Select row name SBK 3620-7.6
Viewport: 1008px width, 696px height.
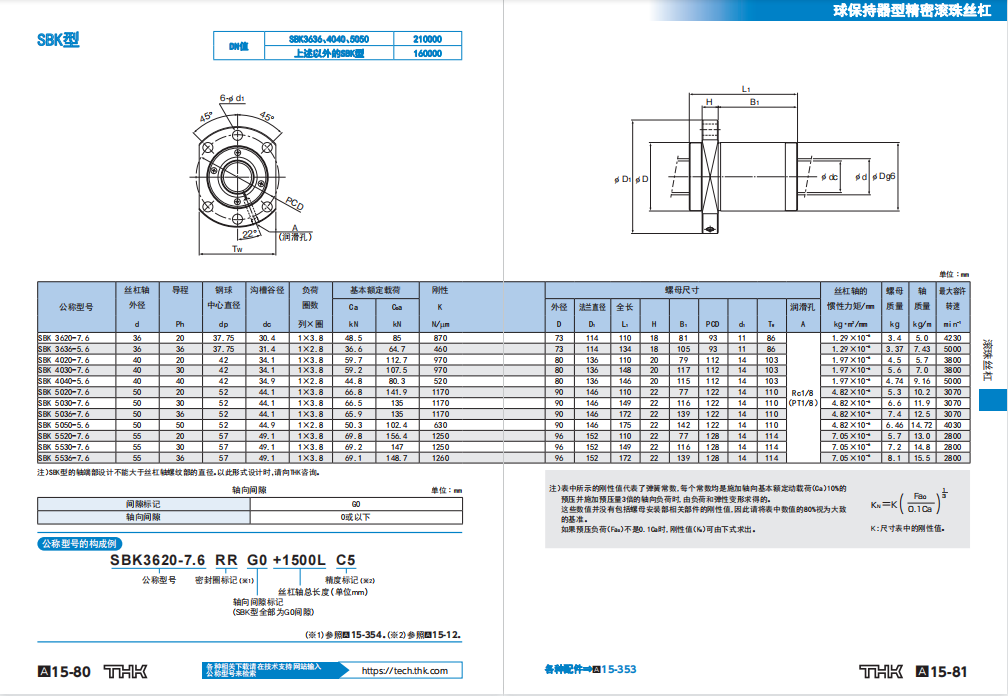tap(64, 338)
